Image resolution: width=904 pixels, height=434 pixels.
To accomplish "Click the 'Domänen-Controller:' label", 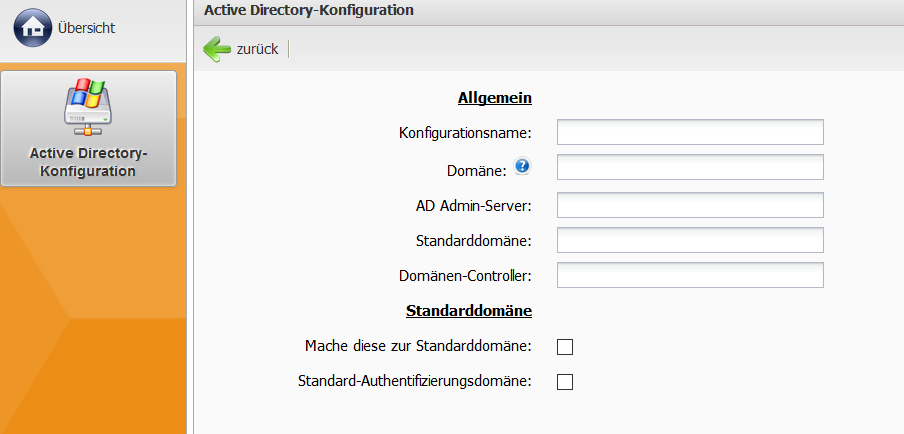I will (465, 276).
